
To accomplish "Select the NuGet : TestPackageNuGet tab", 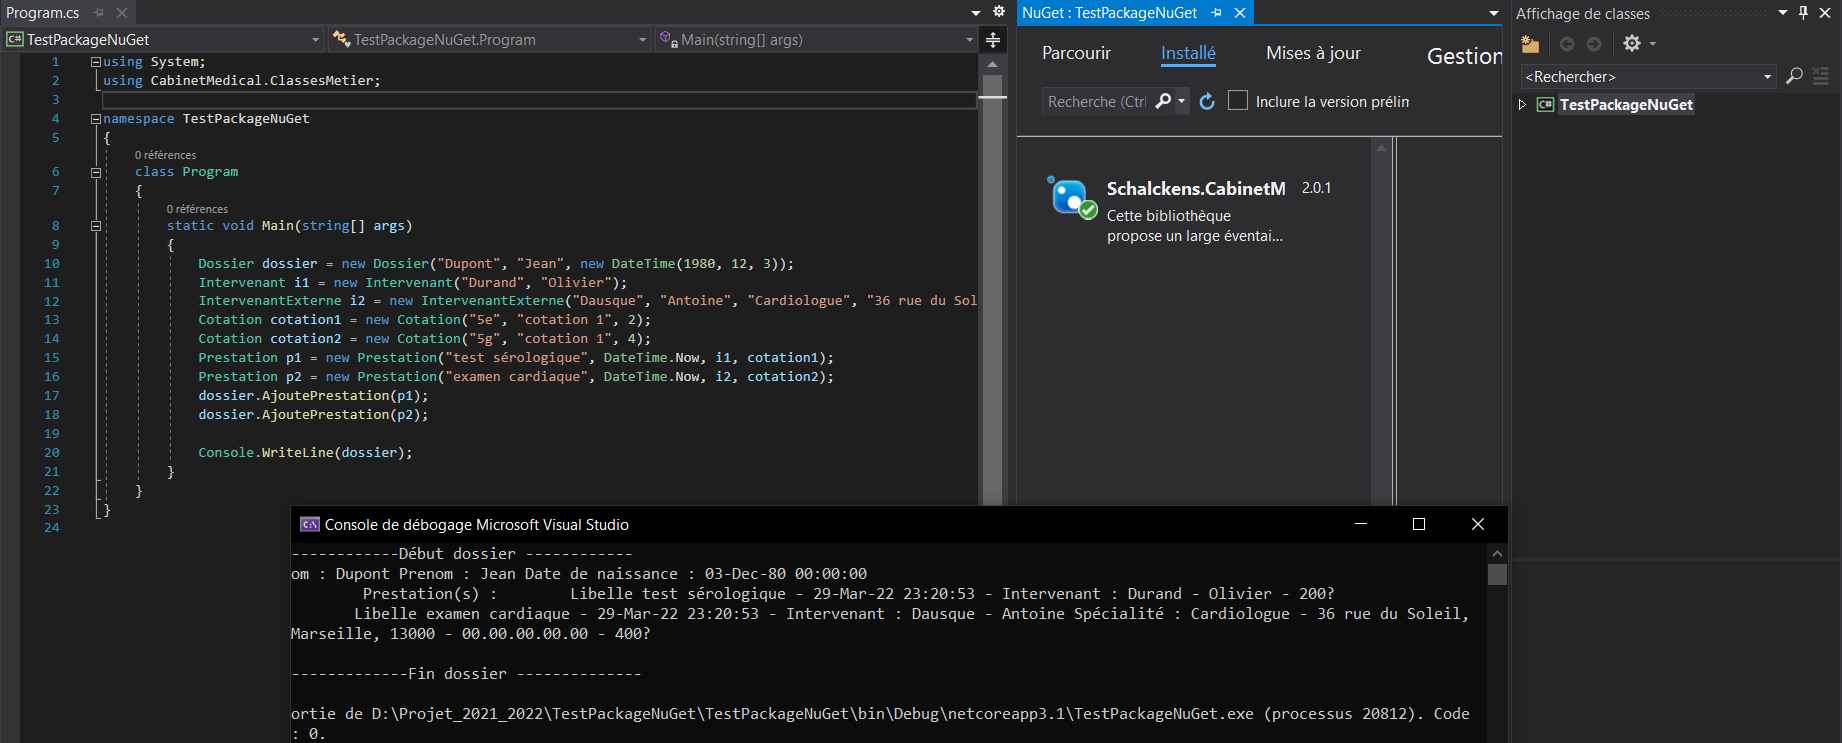I will (1109, 13).
